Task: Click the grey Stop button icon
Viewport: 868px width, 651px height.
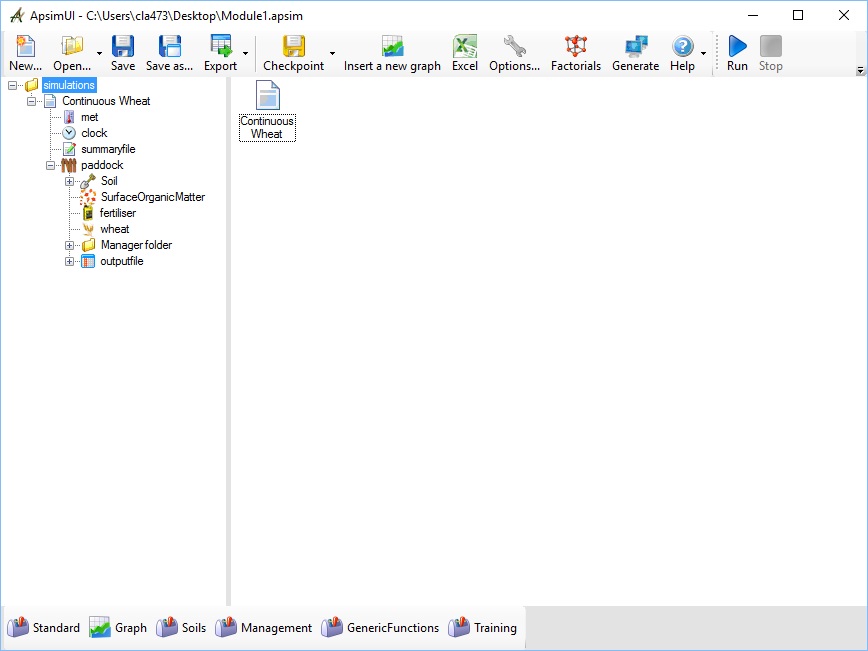Action: (x=771, y=46)
